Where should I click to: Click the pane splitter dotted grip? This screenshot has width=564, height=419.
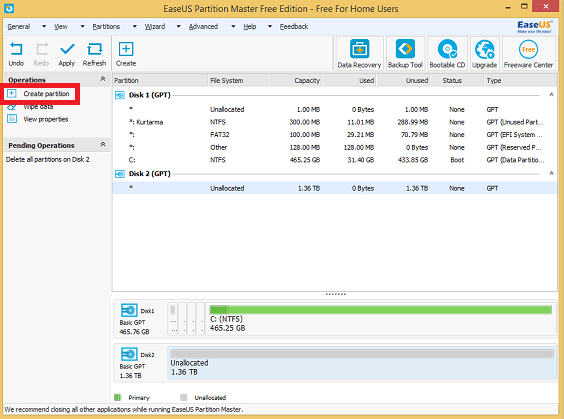[x=335, y=294]
